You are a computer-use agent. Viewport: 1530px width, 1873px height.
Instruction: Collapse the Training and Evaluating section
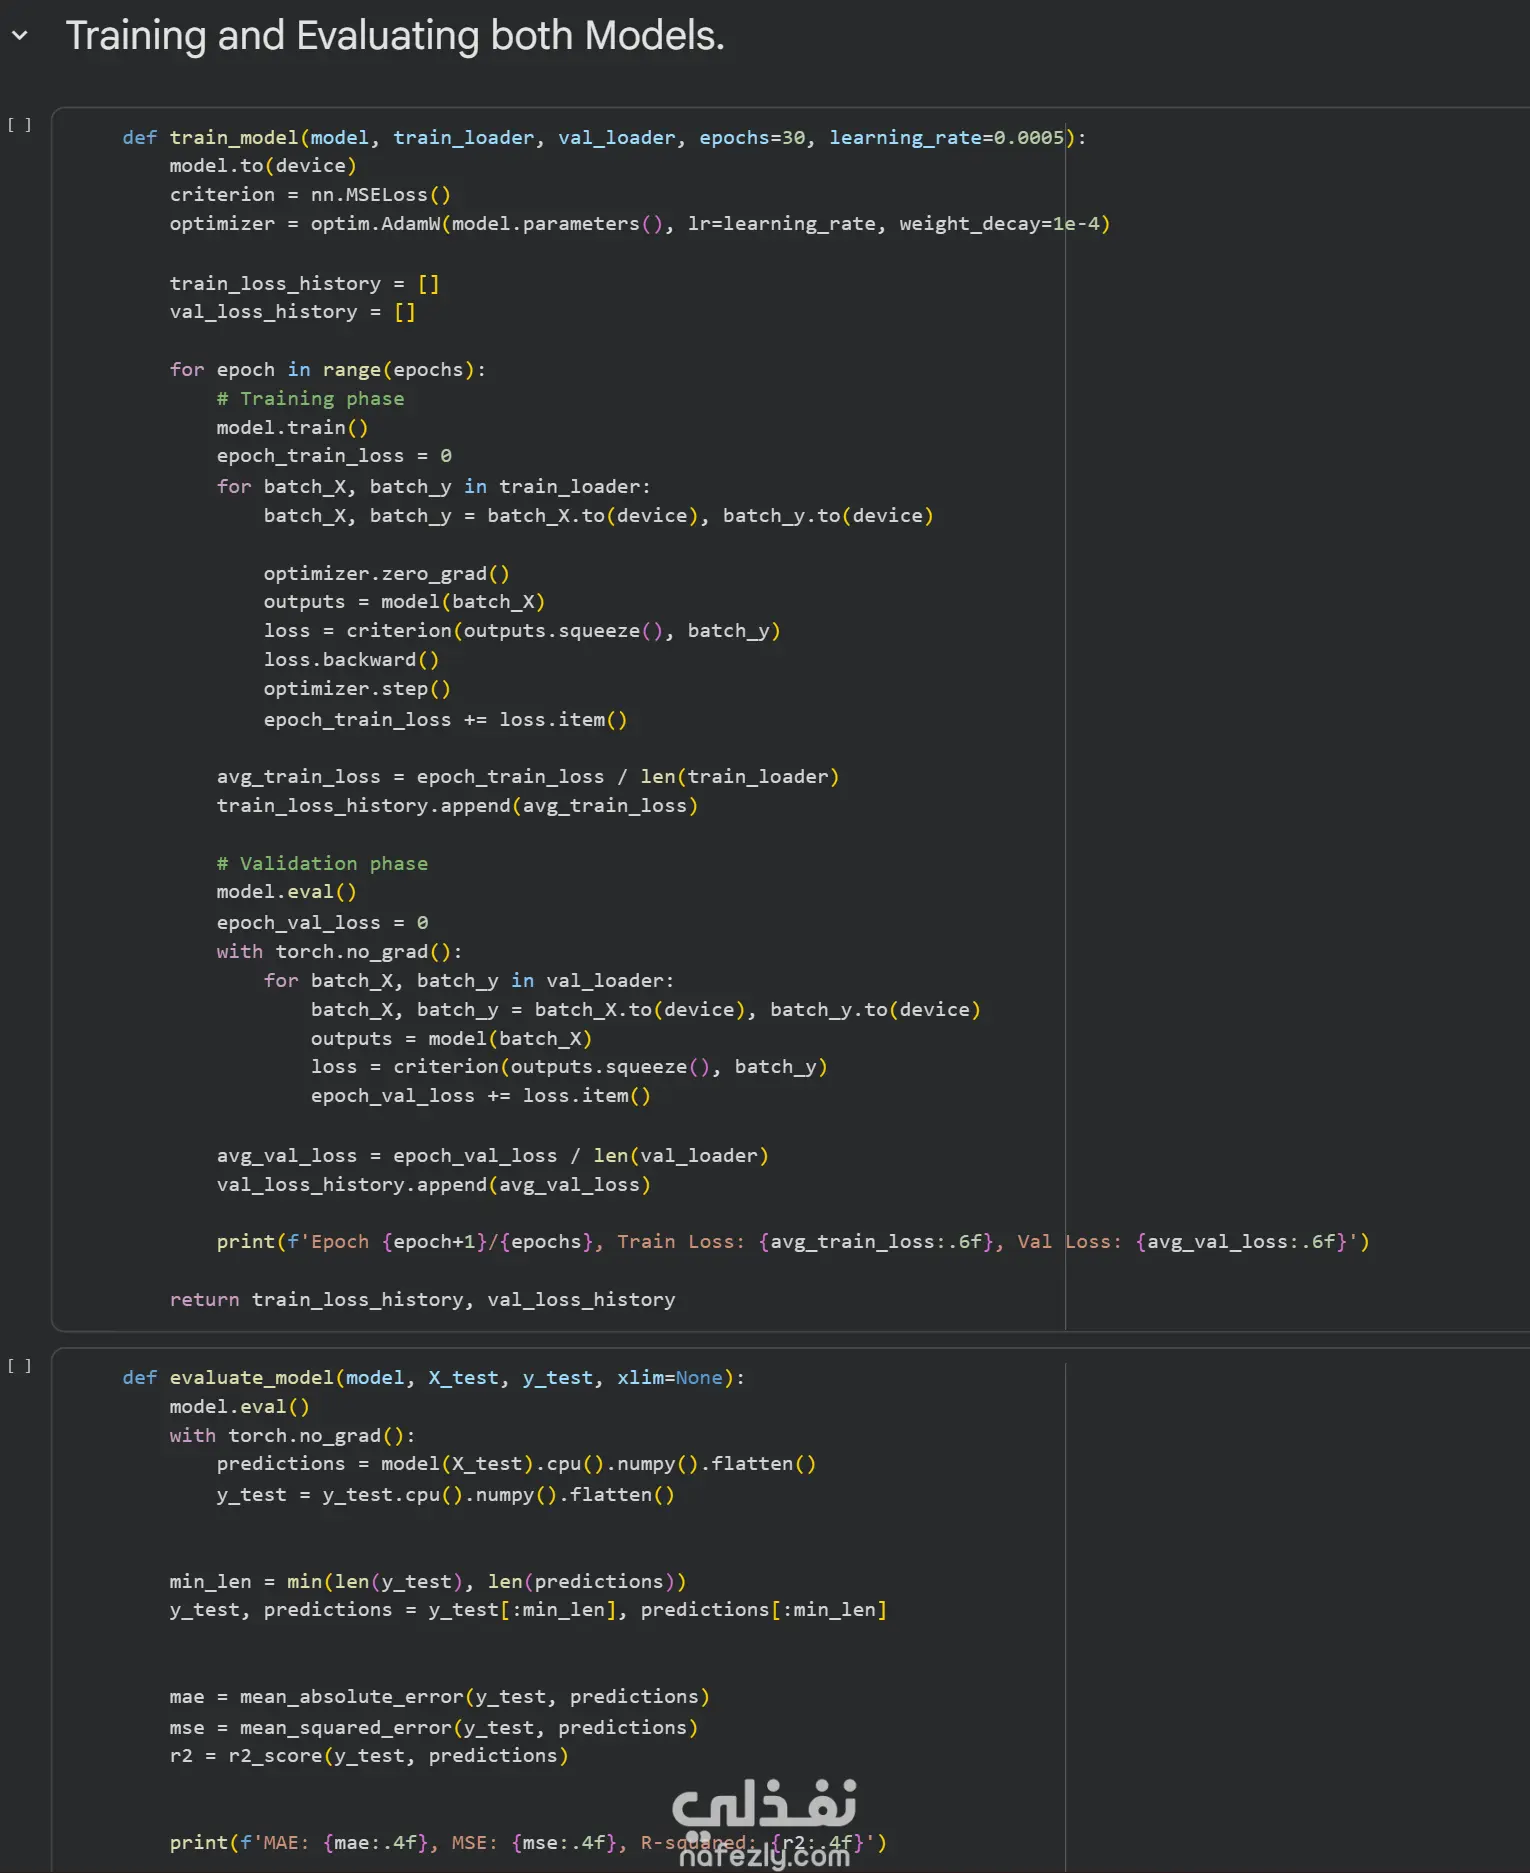[x=19, y=36]
